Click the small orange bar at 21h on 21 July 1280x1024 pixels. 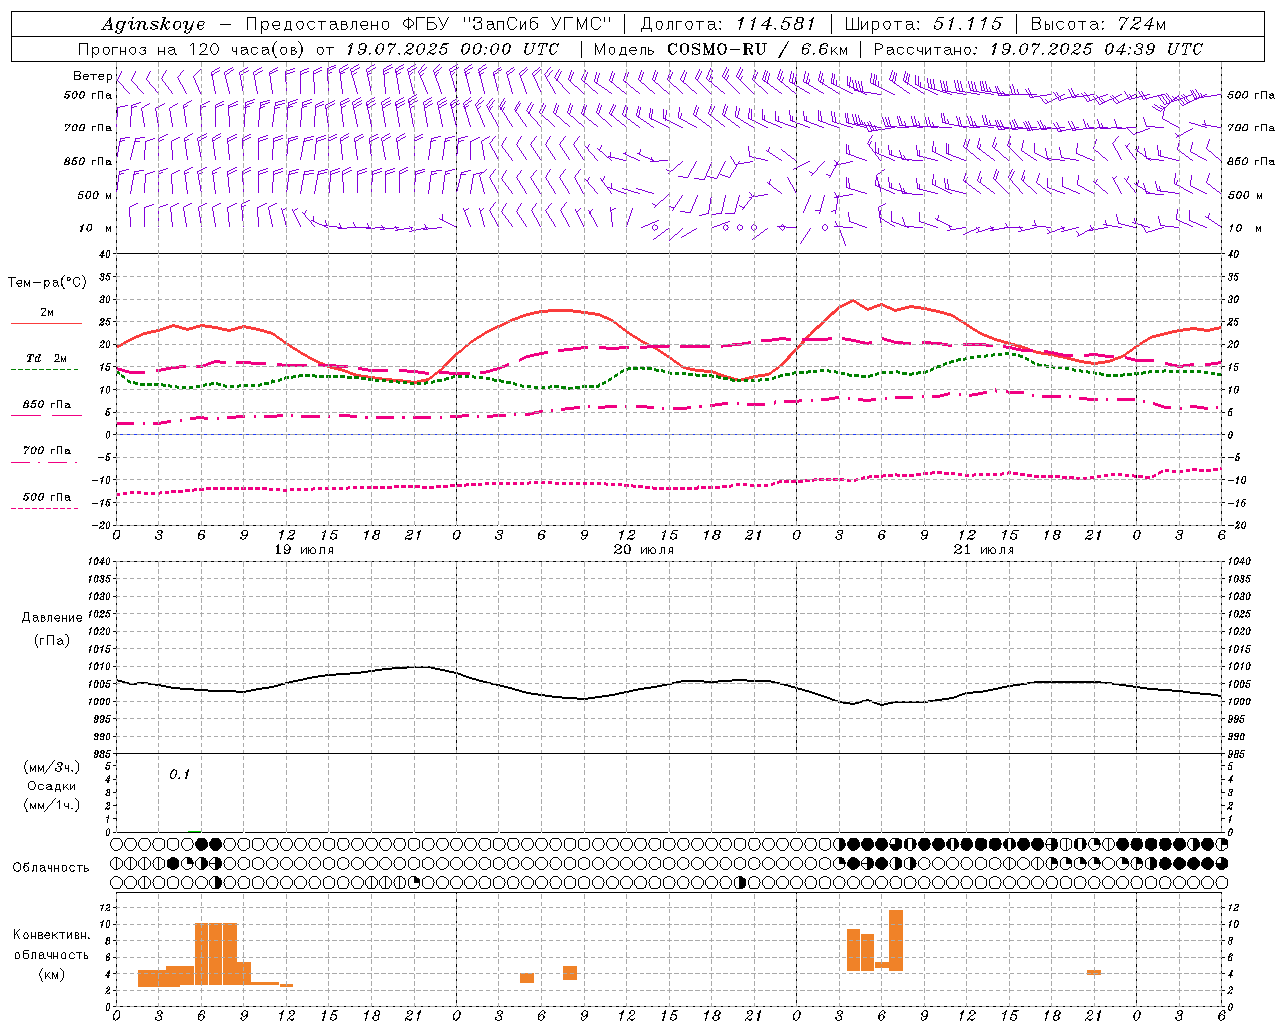[x=1094, y=972]
